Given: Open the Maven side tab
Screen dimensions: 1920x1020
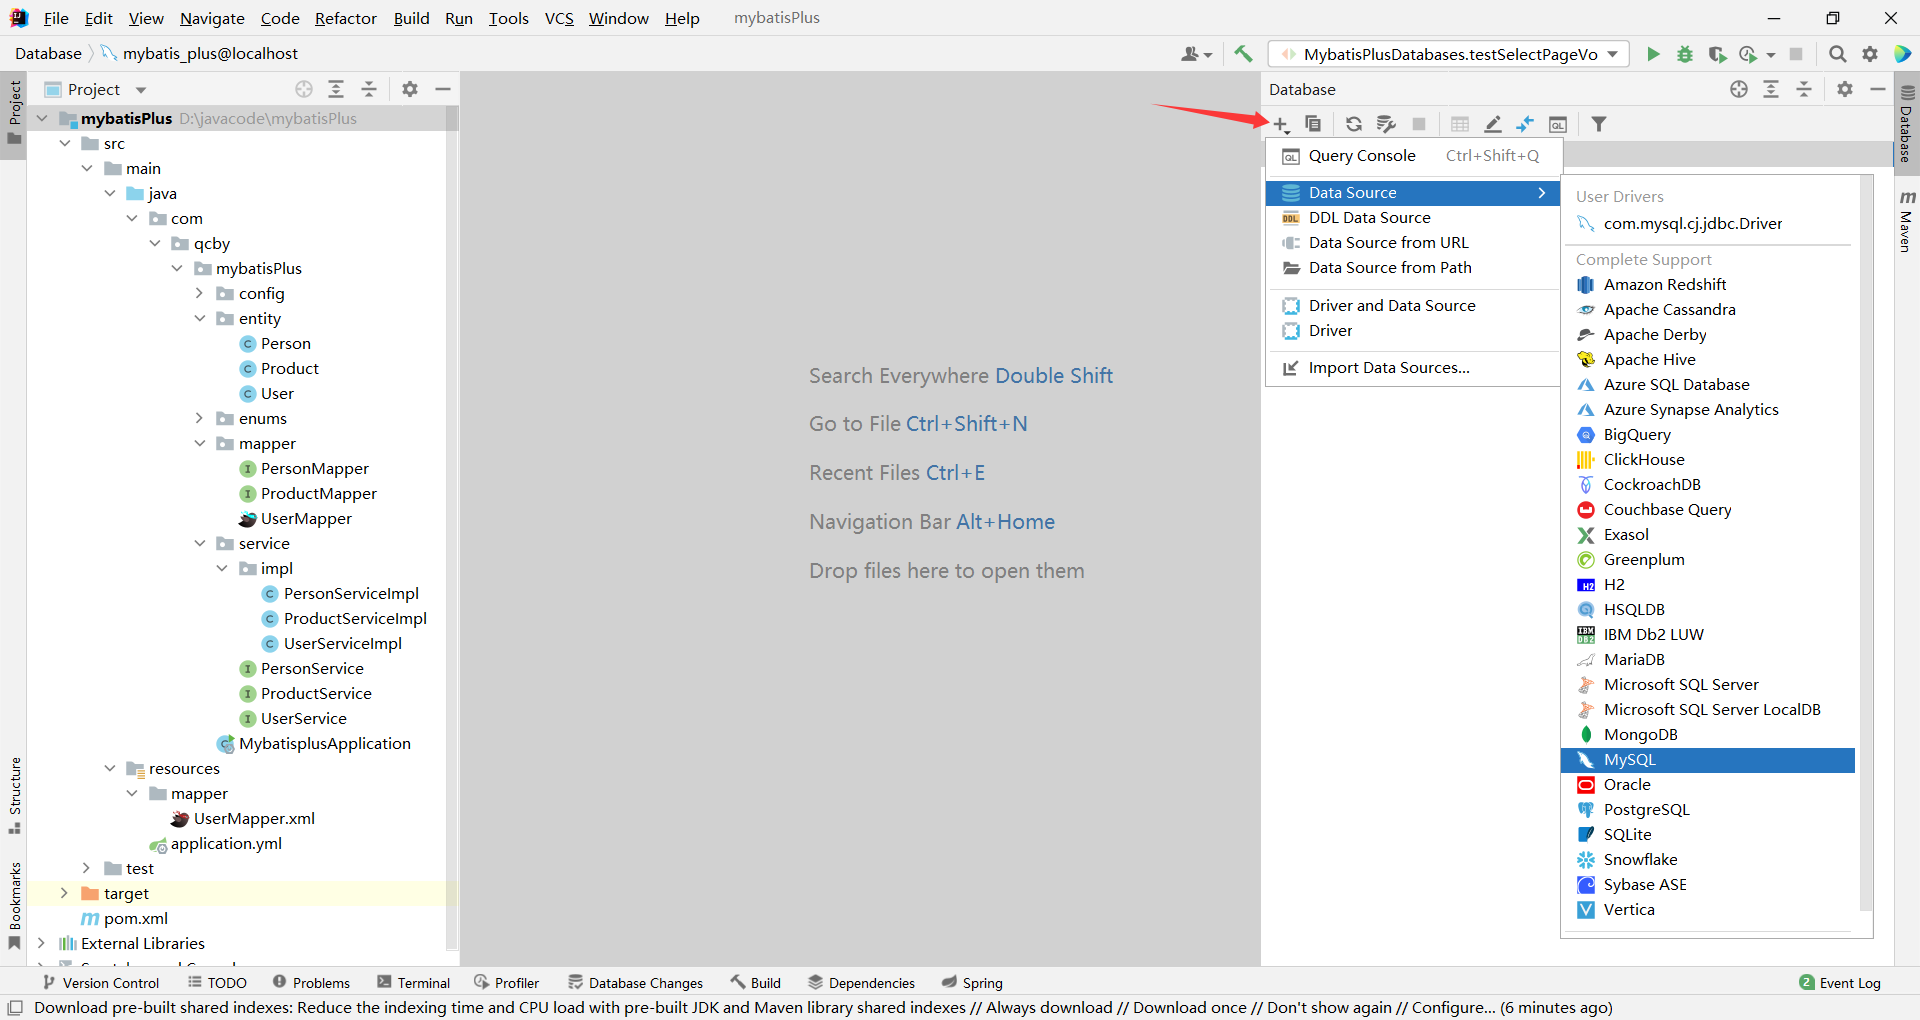Looking at the screenshot, I should pos(1907,220).
